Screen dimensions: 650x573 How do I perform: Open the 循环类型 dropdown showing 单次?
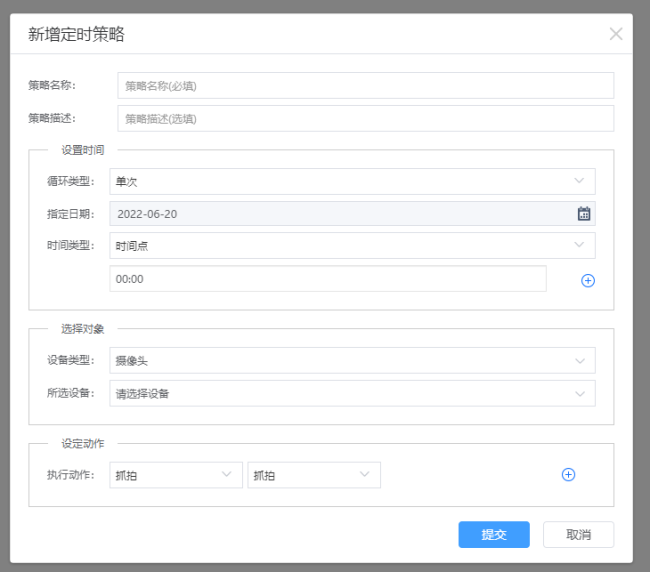pos(351,181)
